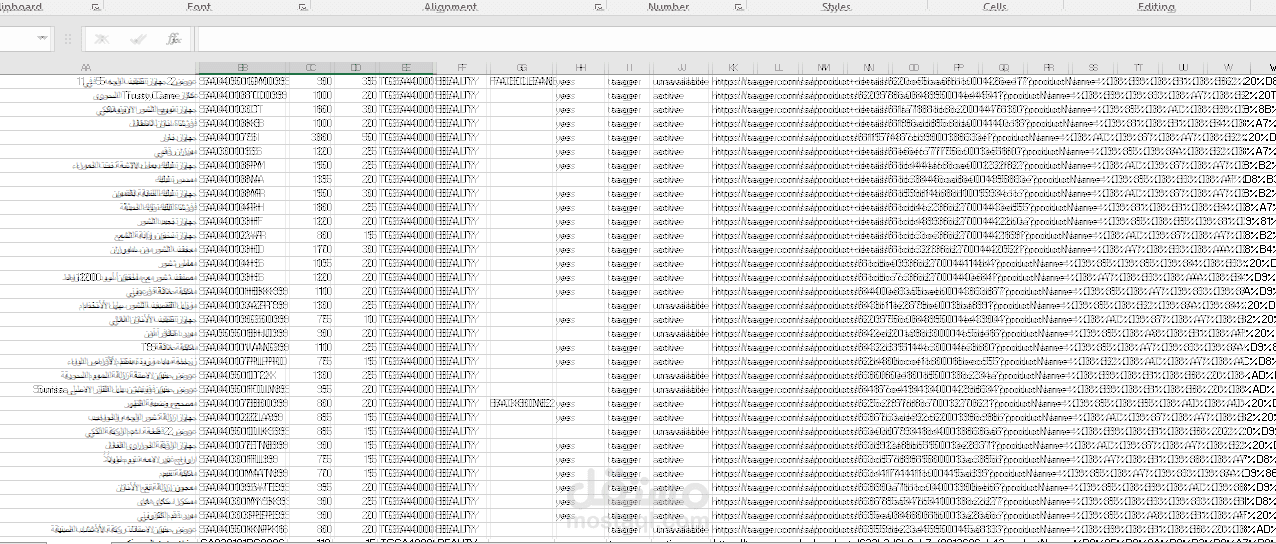Viewport: 1276px width, 544px height.
Task: Expand the Name Box dropdown arrow
Action: pos(44,39)
